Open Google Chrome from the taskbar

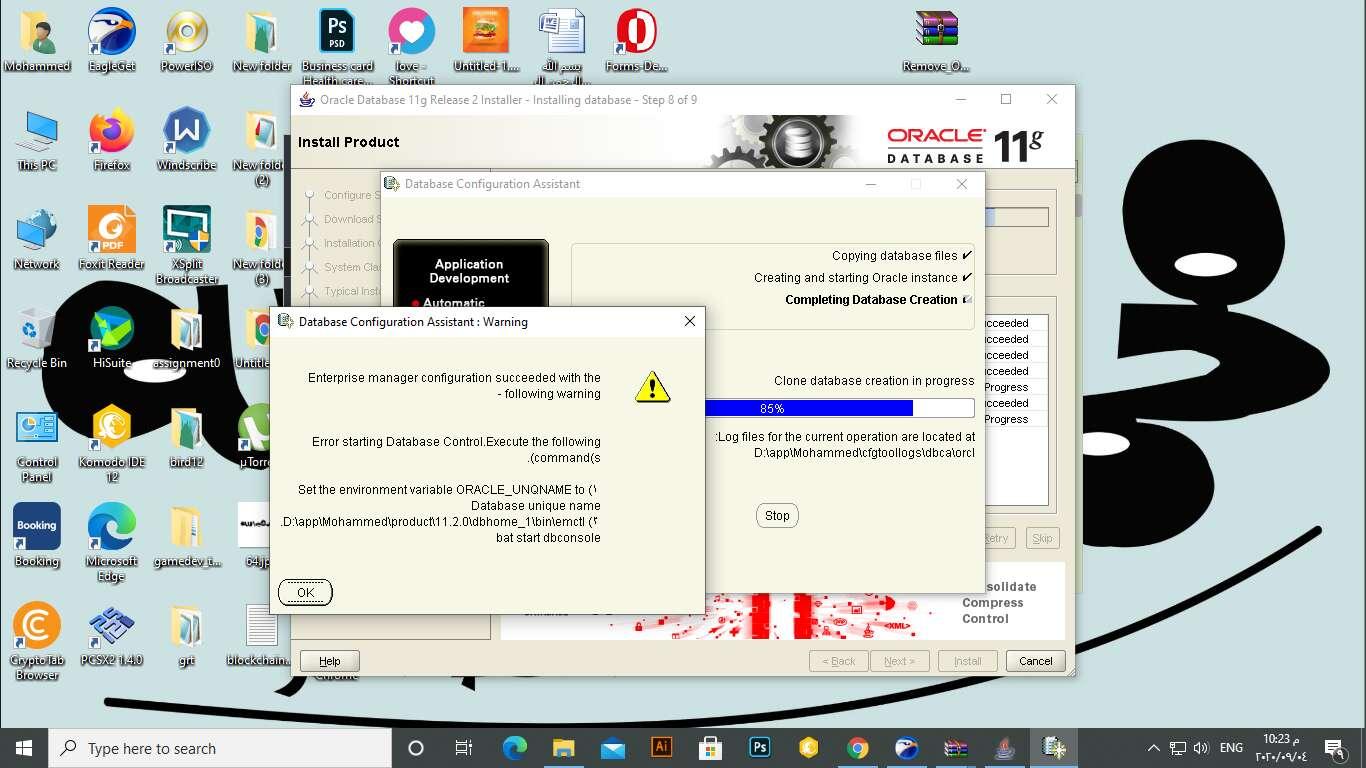point(857,748)
